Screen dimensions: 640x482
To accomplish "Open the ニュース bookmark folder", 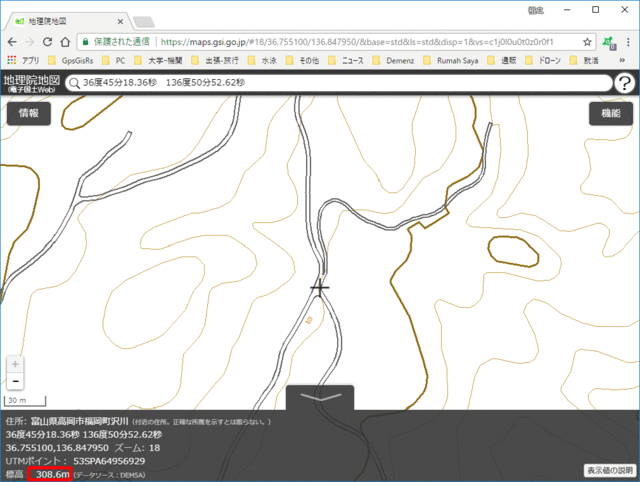I will (347, 61).
